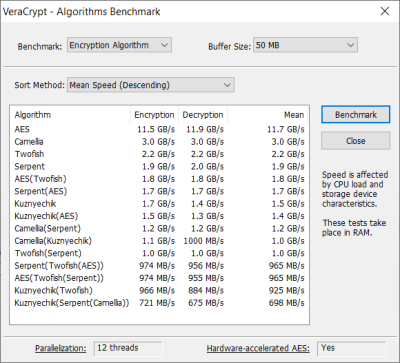Click the 1000 MB/s decryption value
Viewport: 400px width, 363px height.
(x=203, y=241)
